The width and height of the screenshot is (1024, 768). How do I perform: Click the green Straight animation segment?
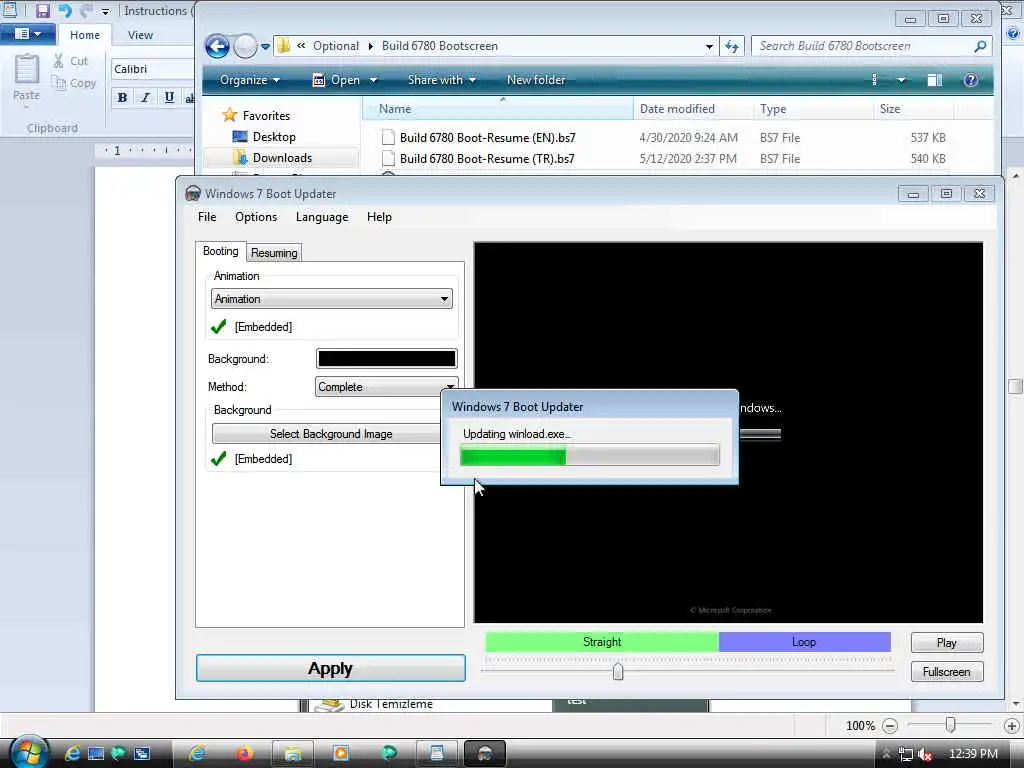(602, 642)
